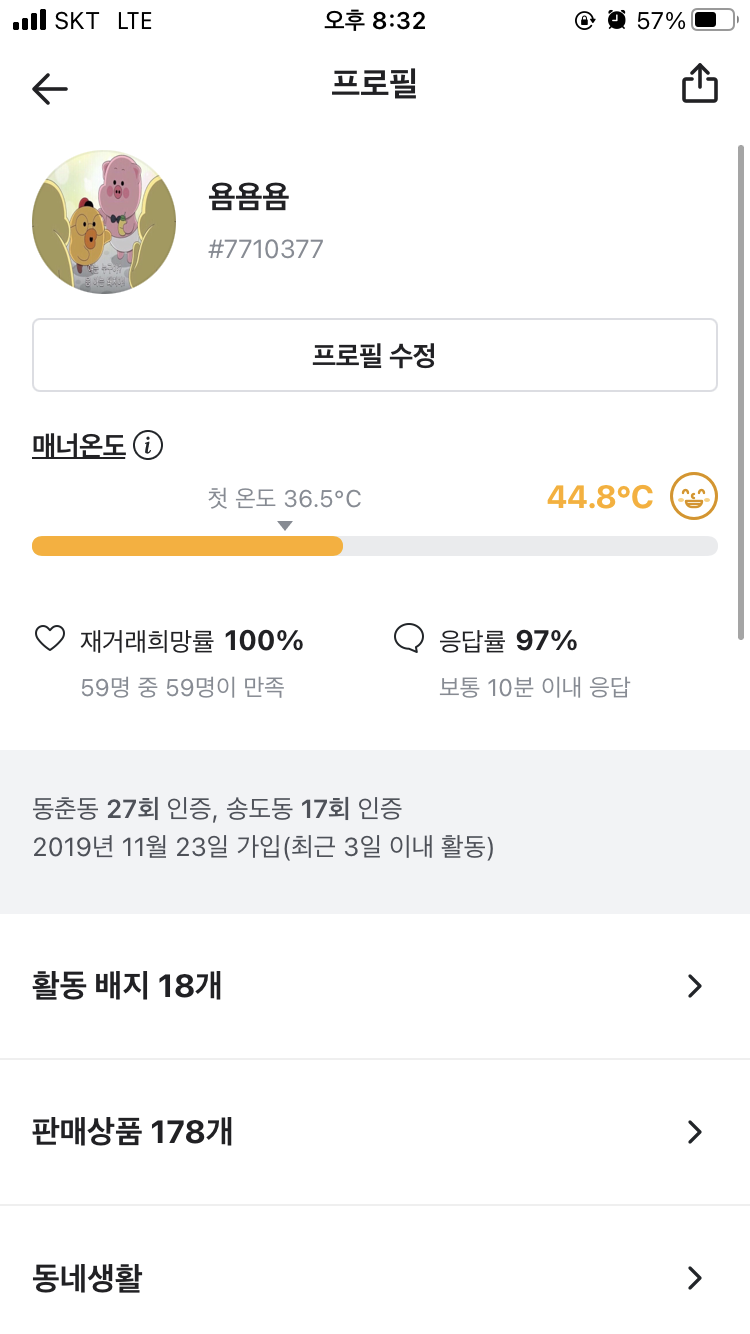Viewport: 750px width, 1334px height.
Task: Tap the share icon in header
Action: tap(699, 85)
